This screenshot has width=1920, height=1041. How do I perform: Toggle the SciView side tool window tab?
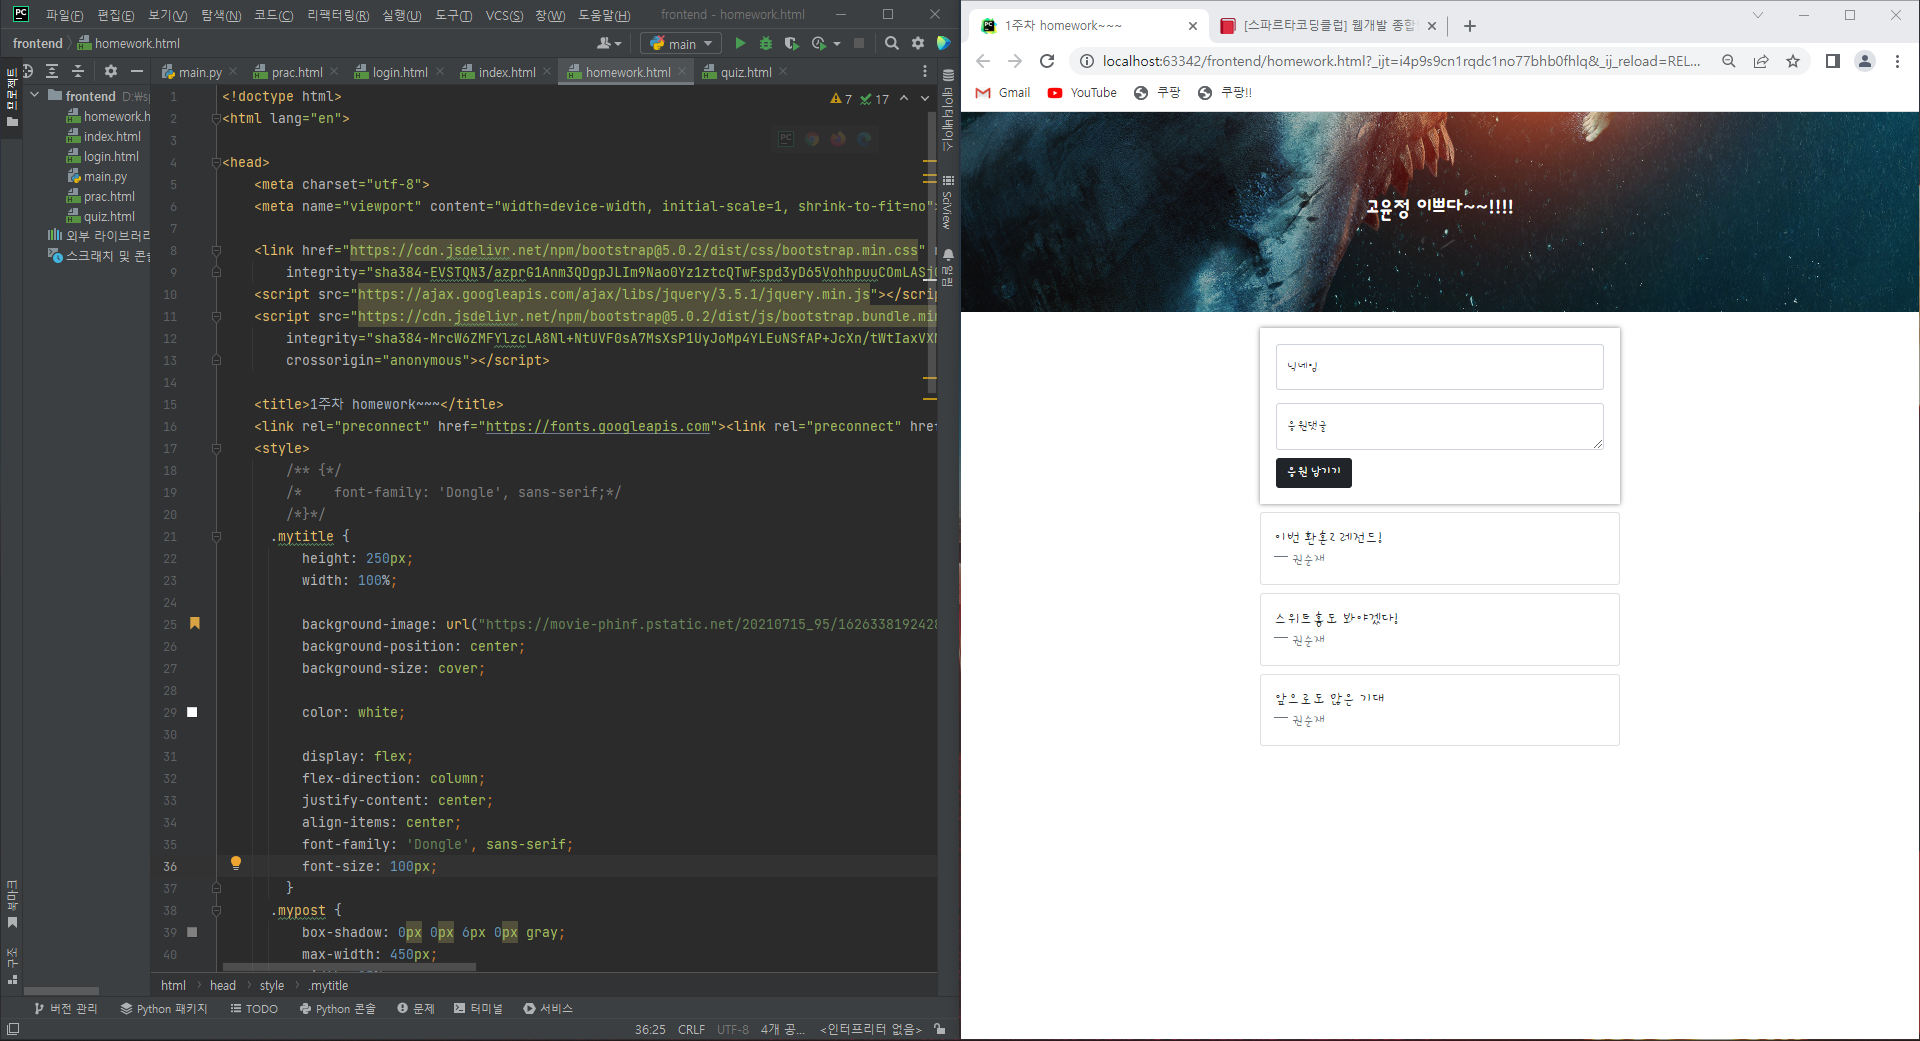point(948,203)
